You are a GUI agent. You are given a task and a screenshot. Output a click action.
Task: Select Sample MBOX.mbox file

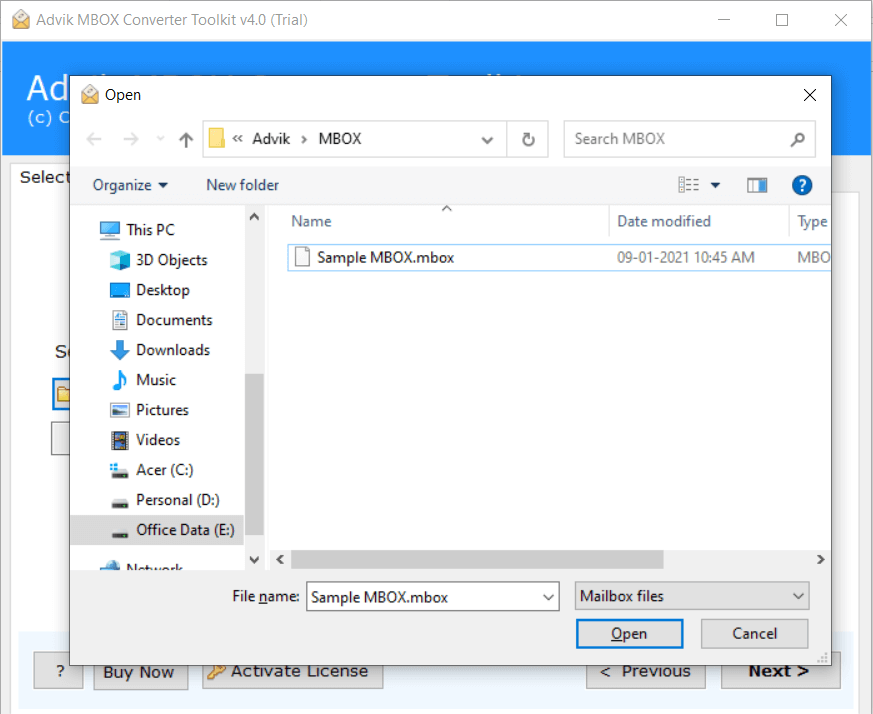[x=558, y=257]
